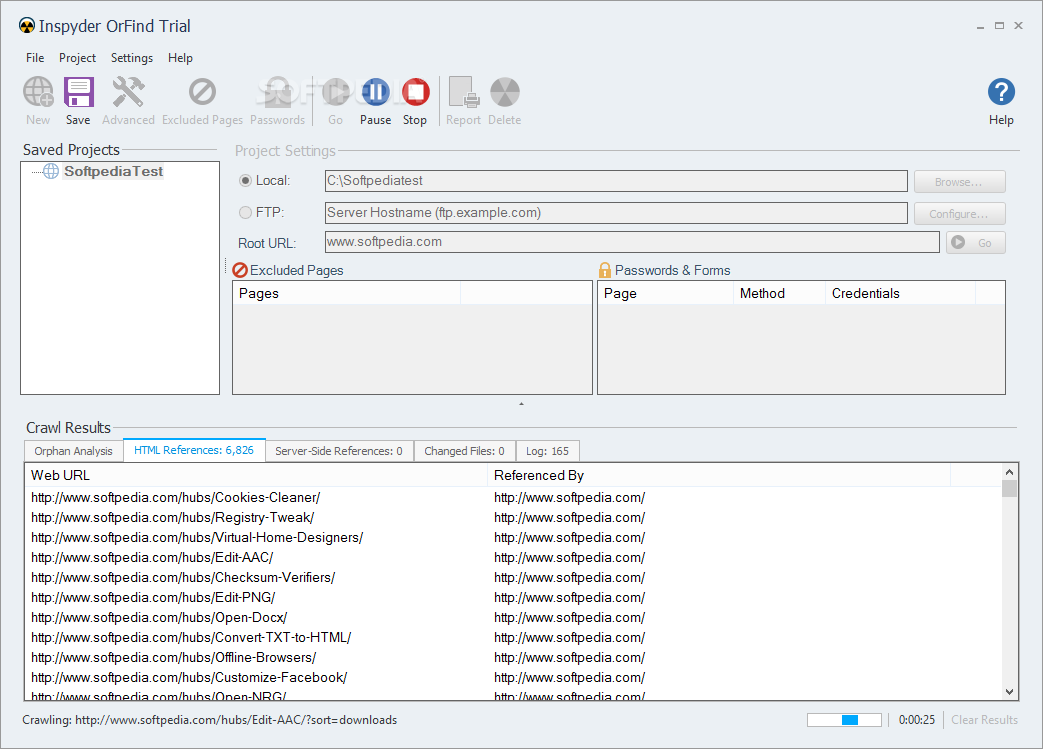1043x749 pixels.
Task: Click the Credentials column header
Action: [901, 293]
